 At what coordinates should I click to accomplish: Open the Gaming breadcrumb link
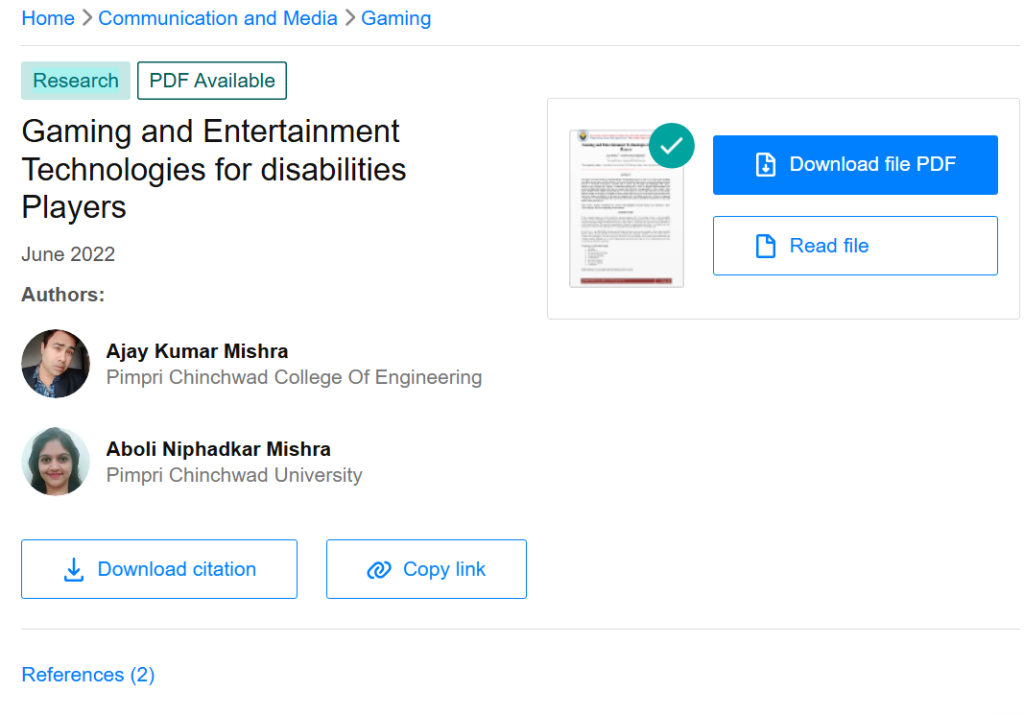(x=396, y=18)
